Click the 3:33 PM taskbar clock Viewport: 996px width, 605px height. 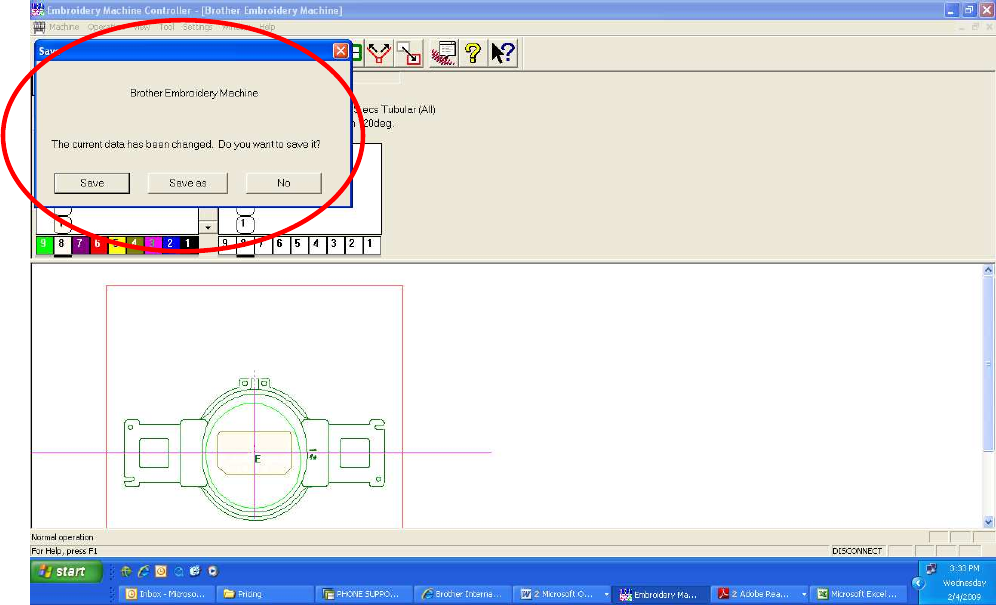pos(964,568)
